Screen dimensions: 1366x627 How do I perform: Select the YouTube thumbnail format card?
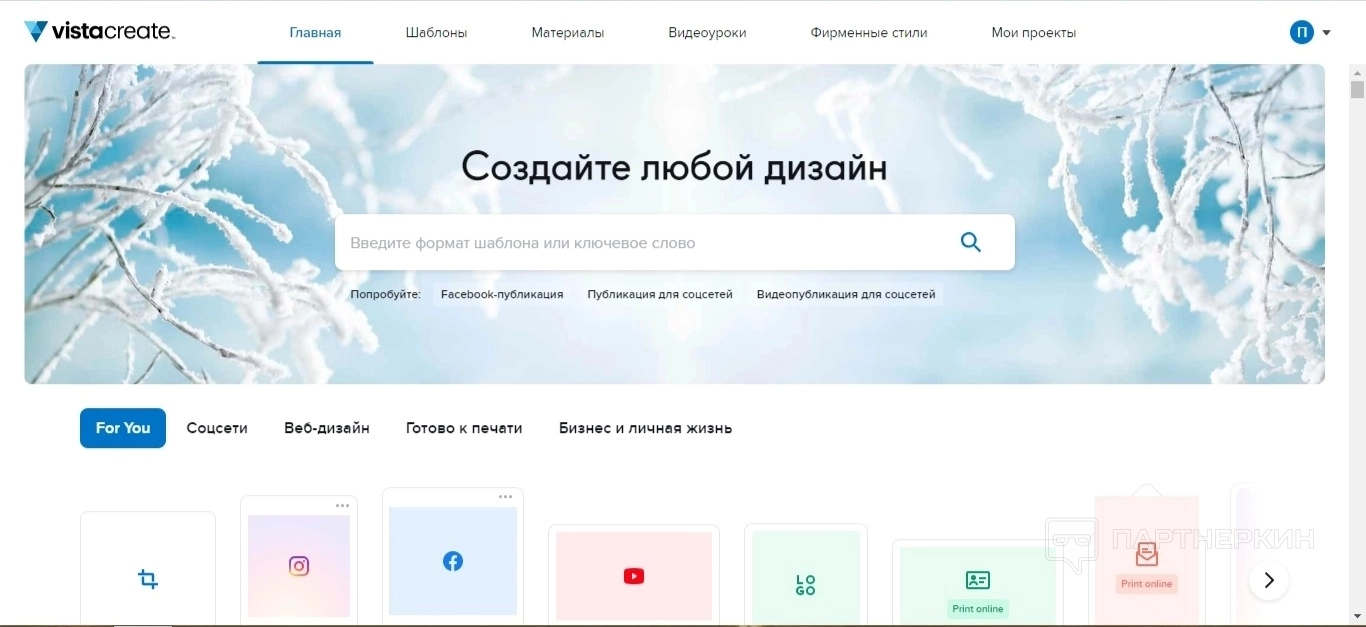pos(634,575)
